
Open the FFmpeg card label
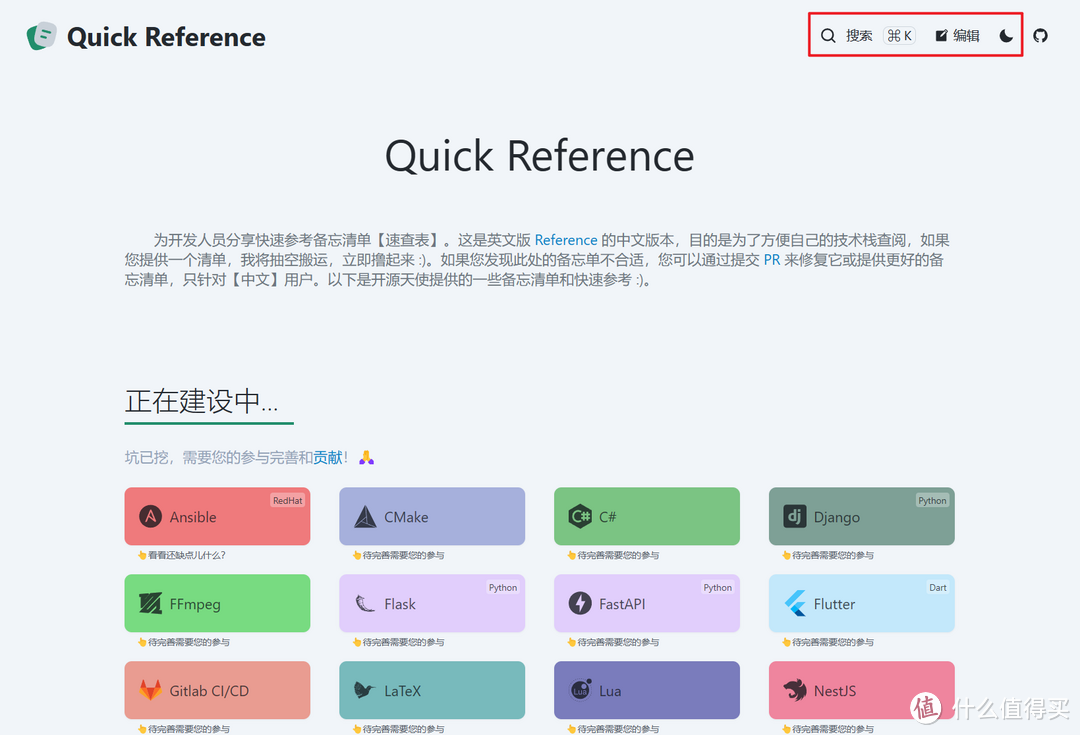195,604
